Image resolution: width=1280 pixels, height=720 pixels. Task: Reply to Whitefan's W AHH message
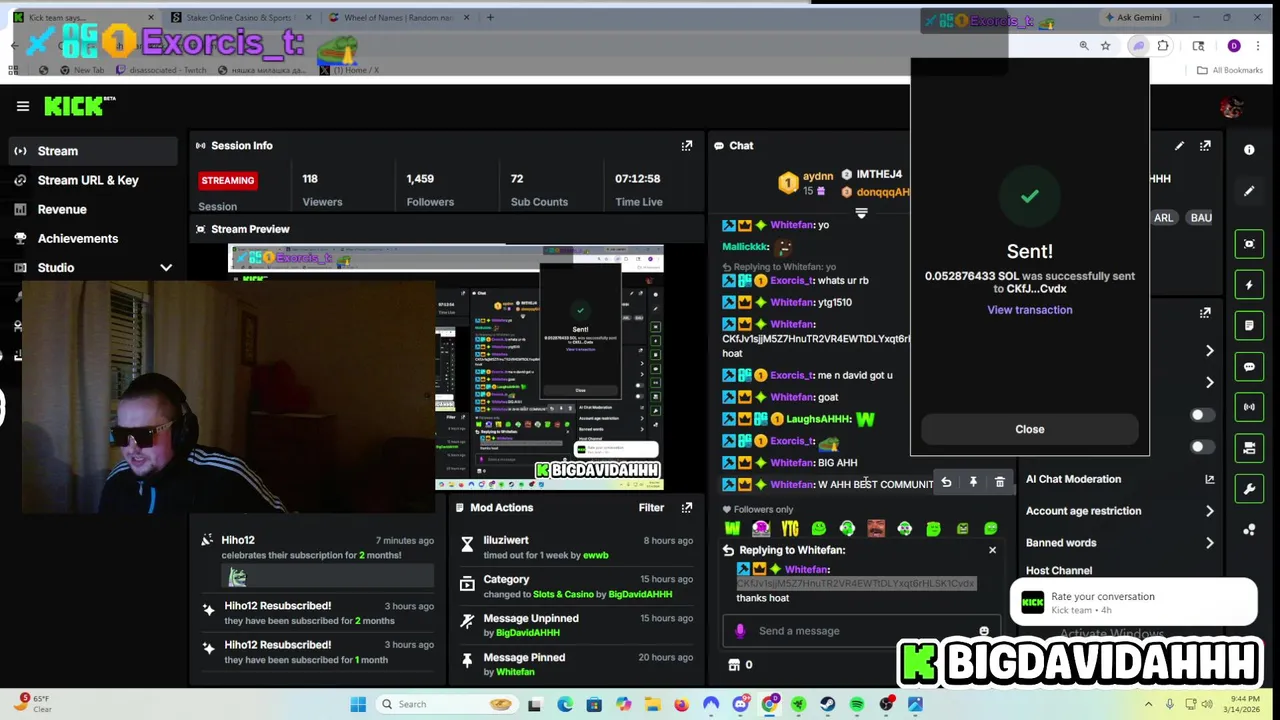[x=946, y=483]
